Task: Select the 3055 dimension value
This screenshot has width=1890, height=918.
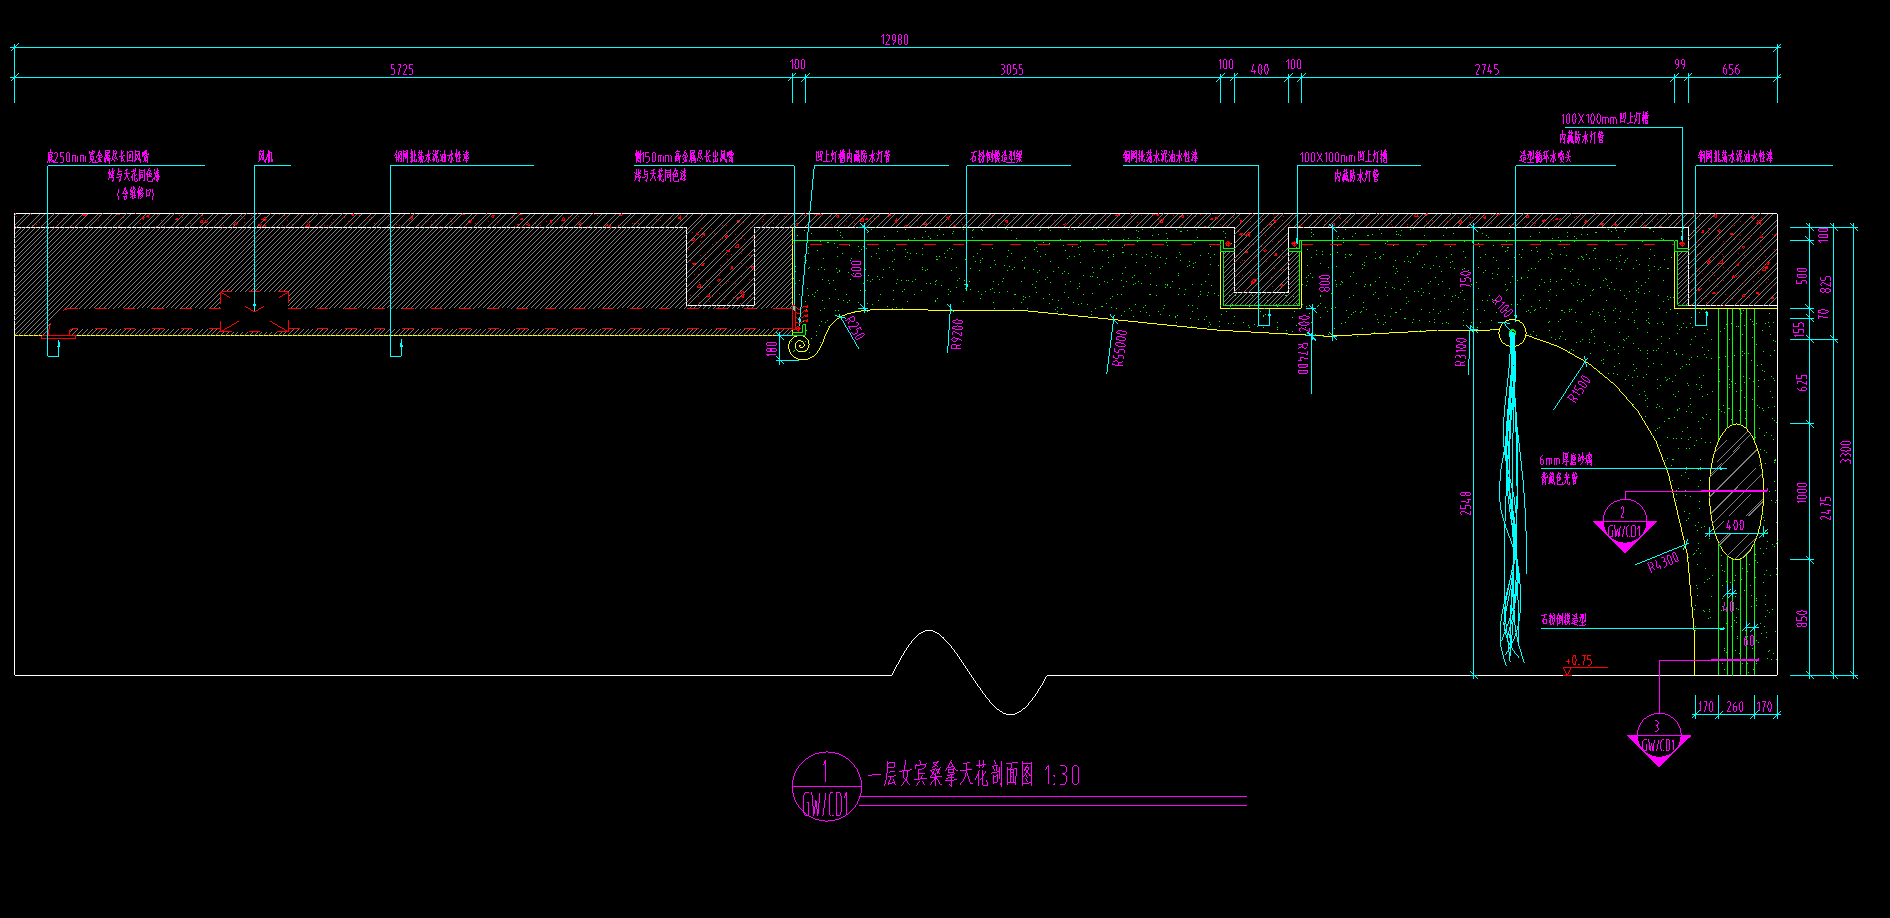Action: pyautogui.click(x=1012, y=70)
